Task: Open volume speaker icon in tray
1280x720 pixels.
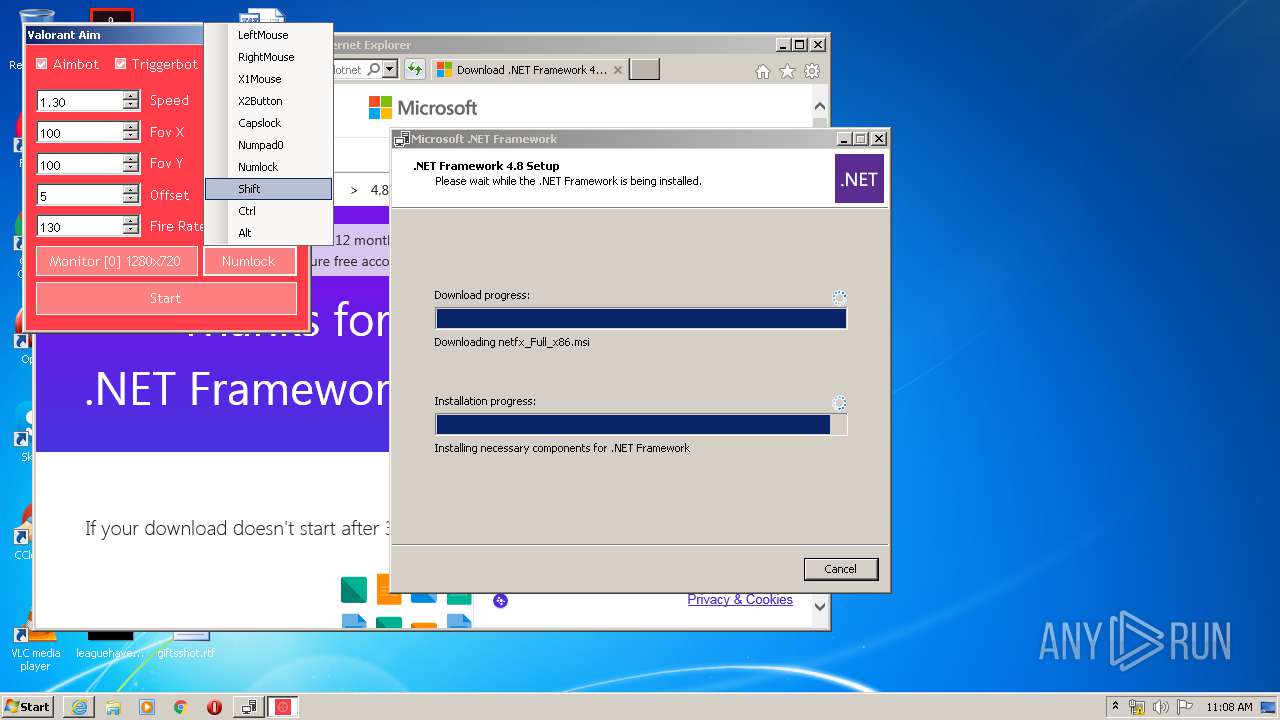Action: (x=1161, y=707)
